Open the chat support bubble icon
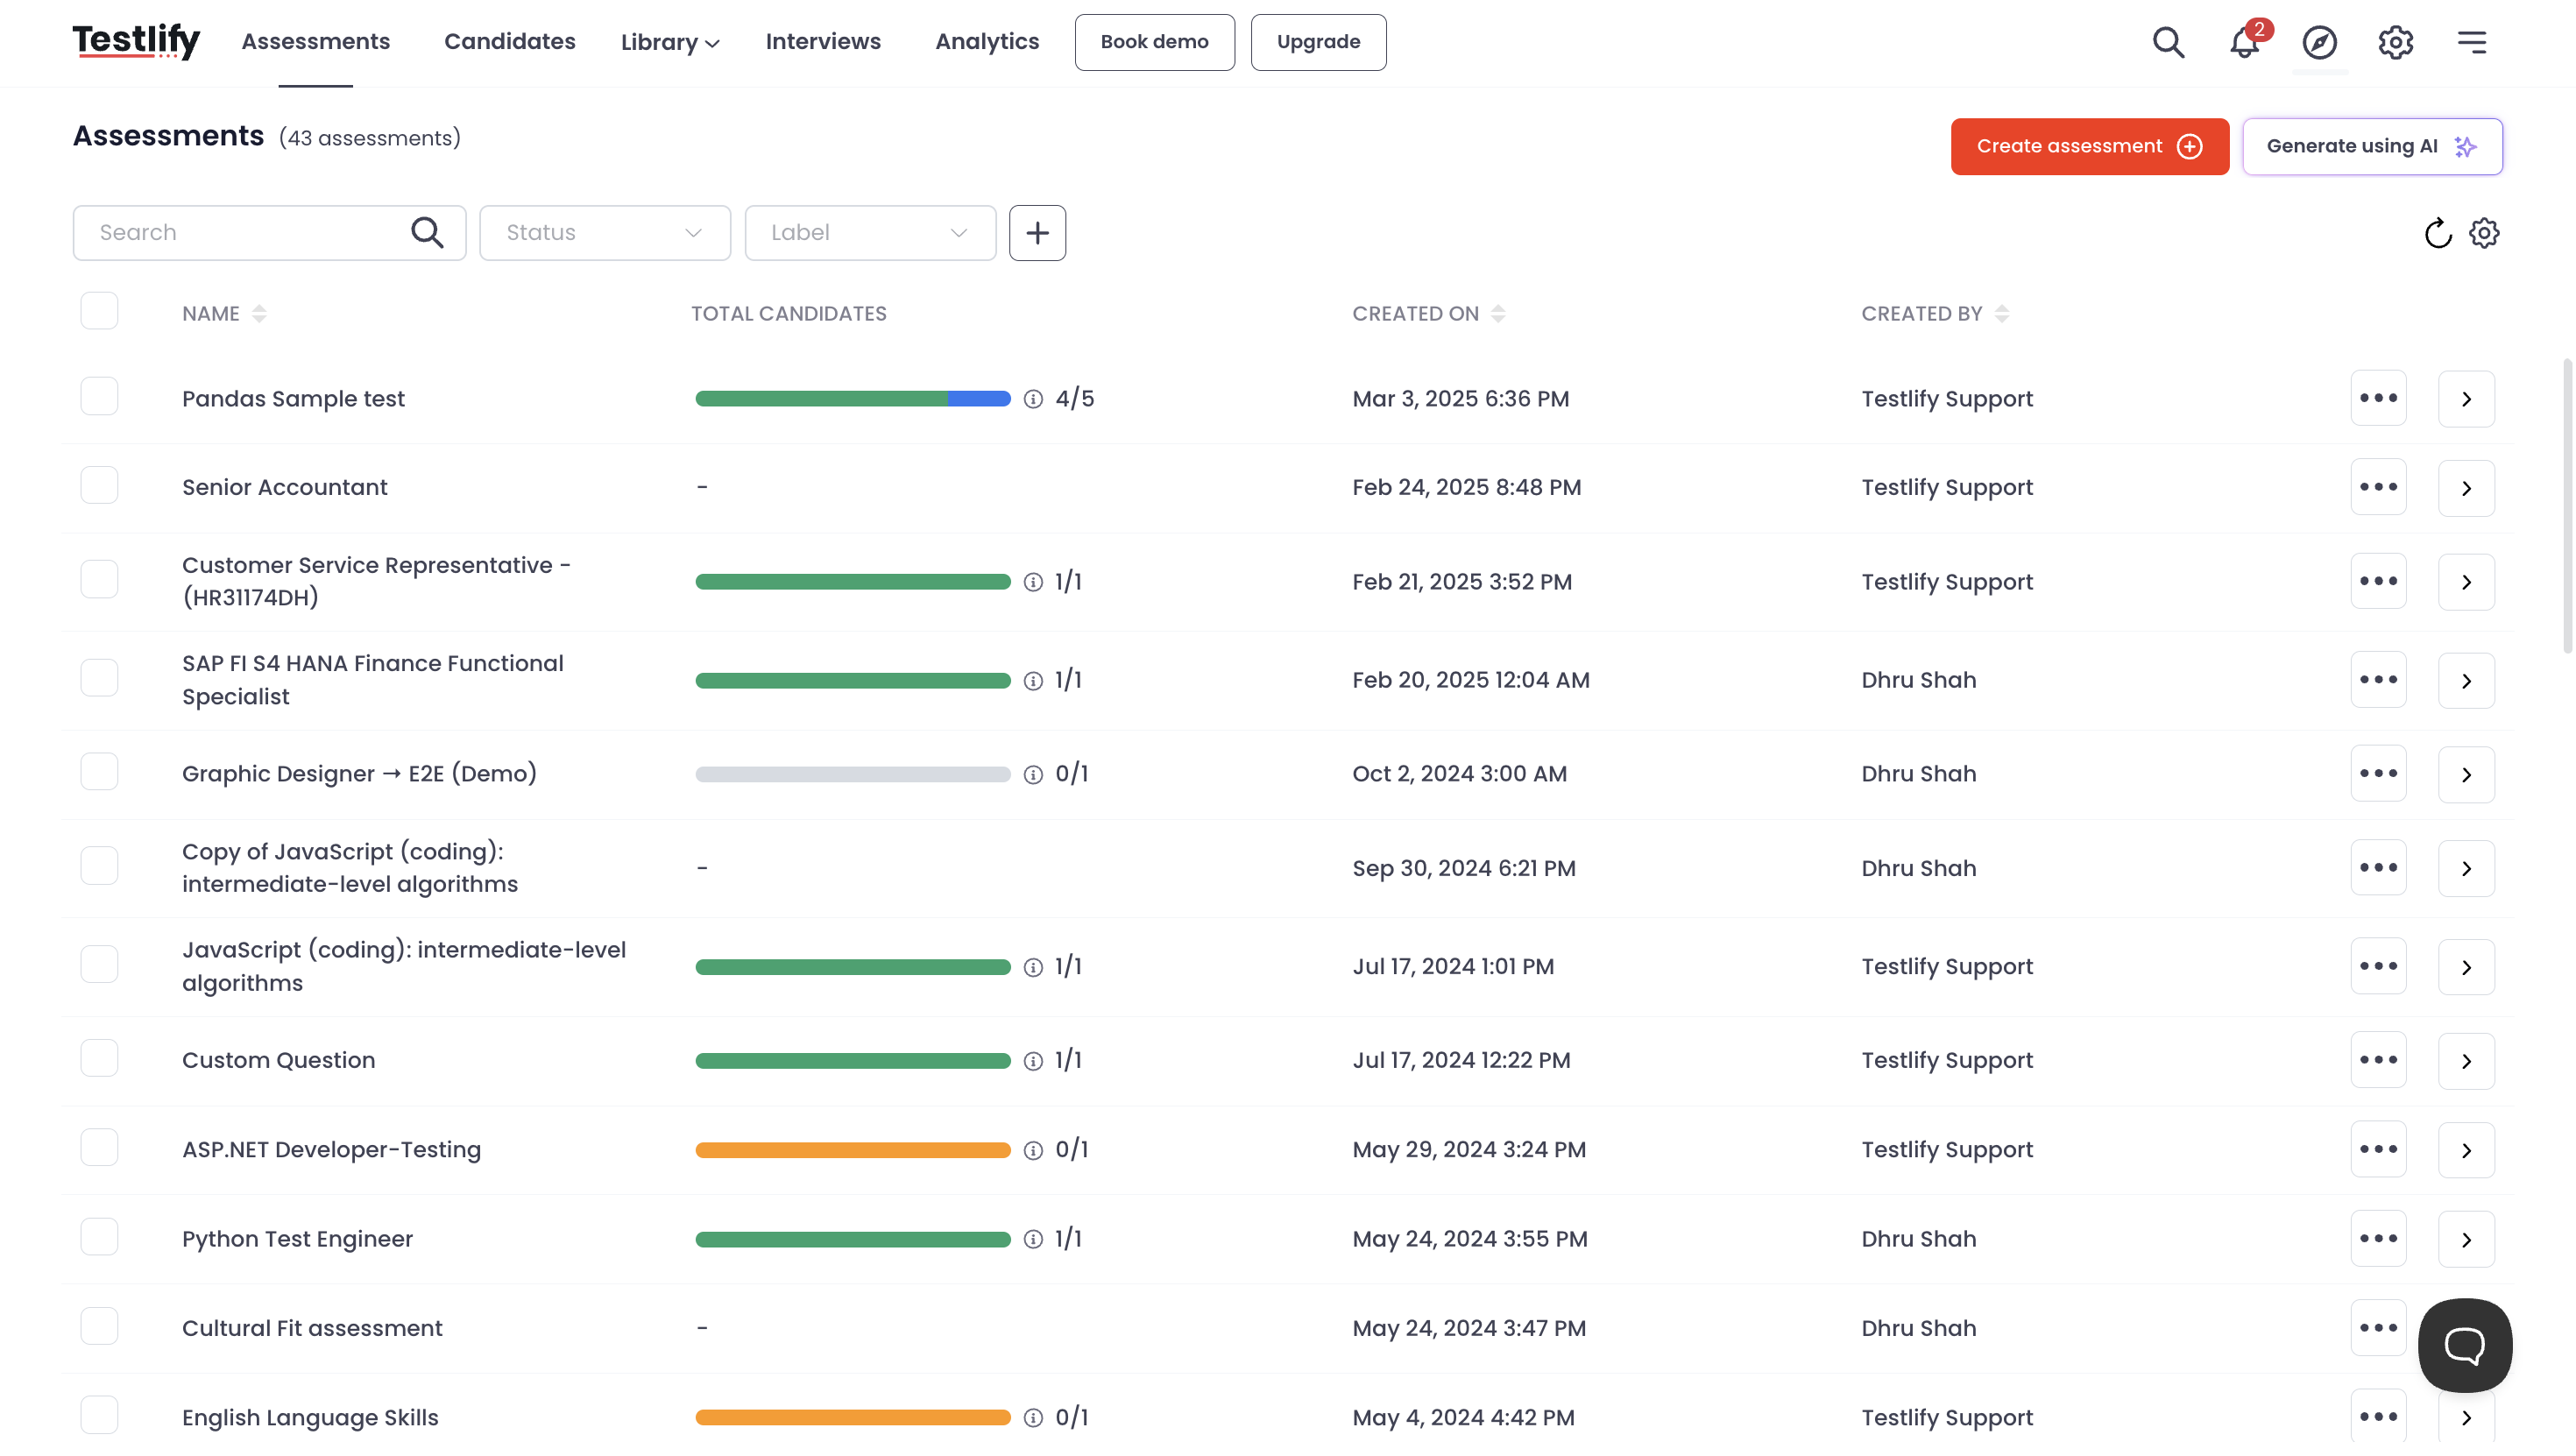2576x1456 pixels. [x=2464, y=1345]
